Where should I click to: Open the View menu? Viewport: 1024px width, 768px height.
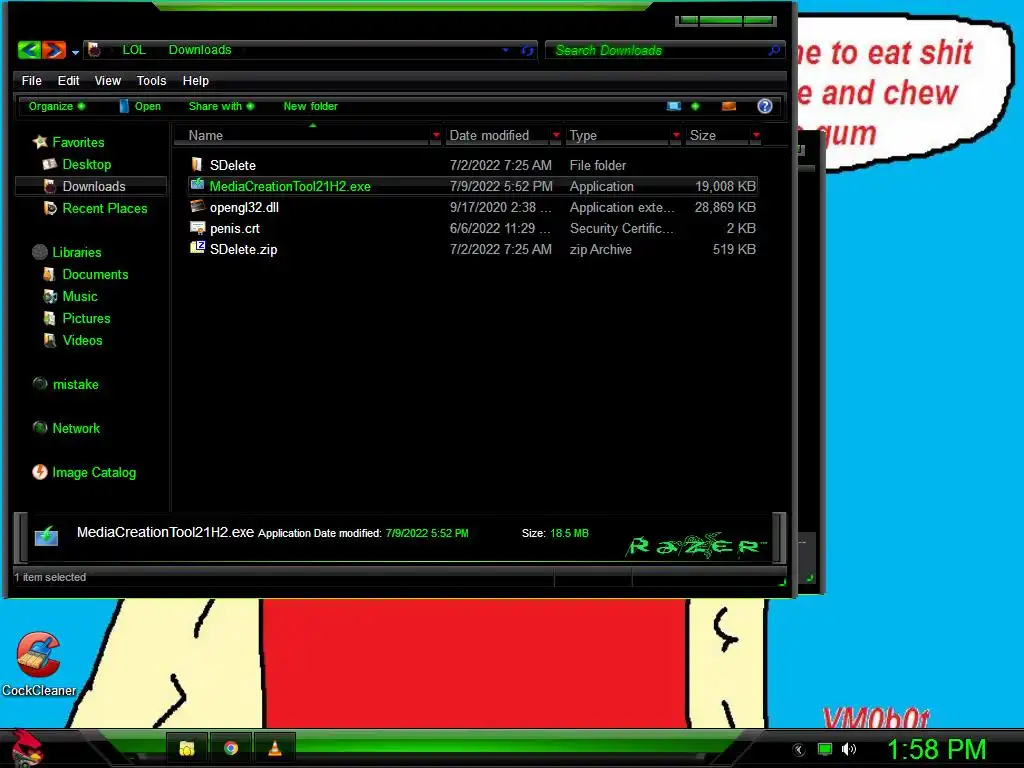(x=108, y=80)
